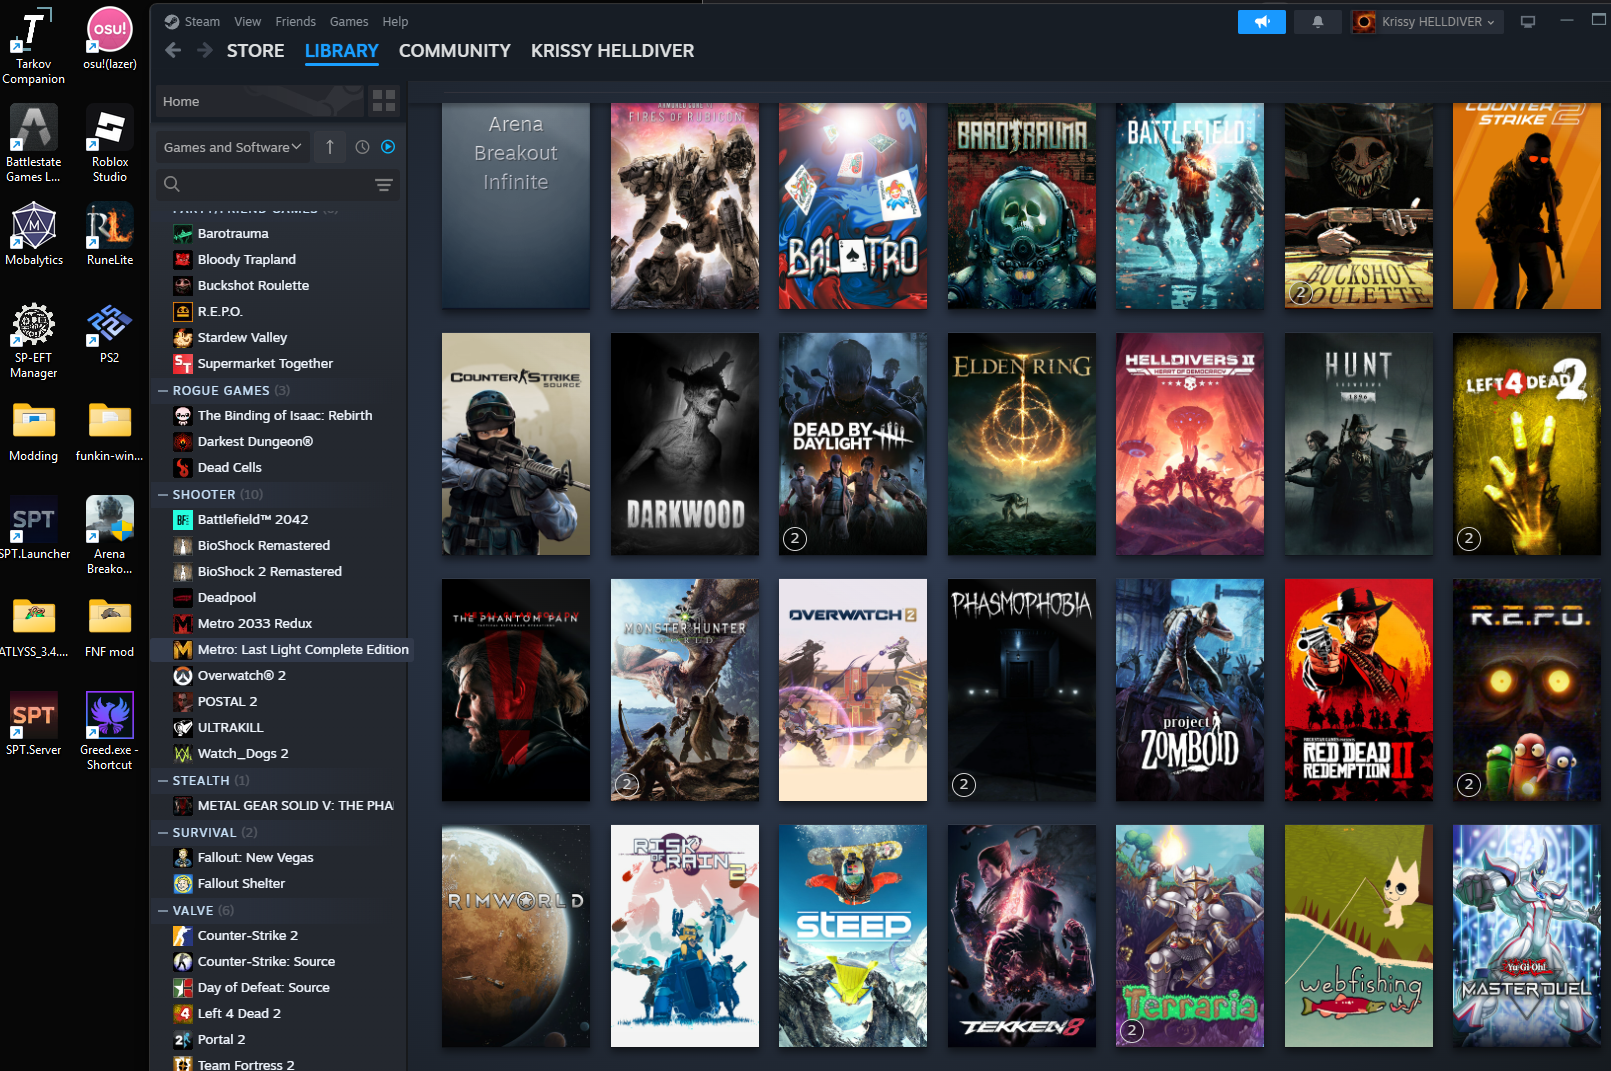Viewport: 1611px width, 1071px height.
Task: Open the RimWorld cover art
Action: click(x=516, y=936)
